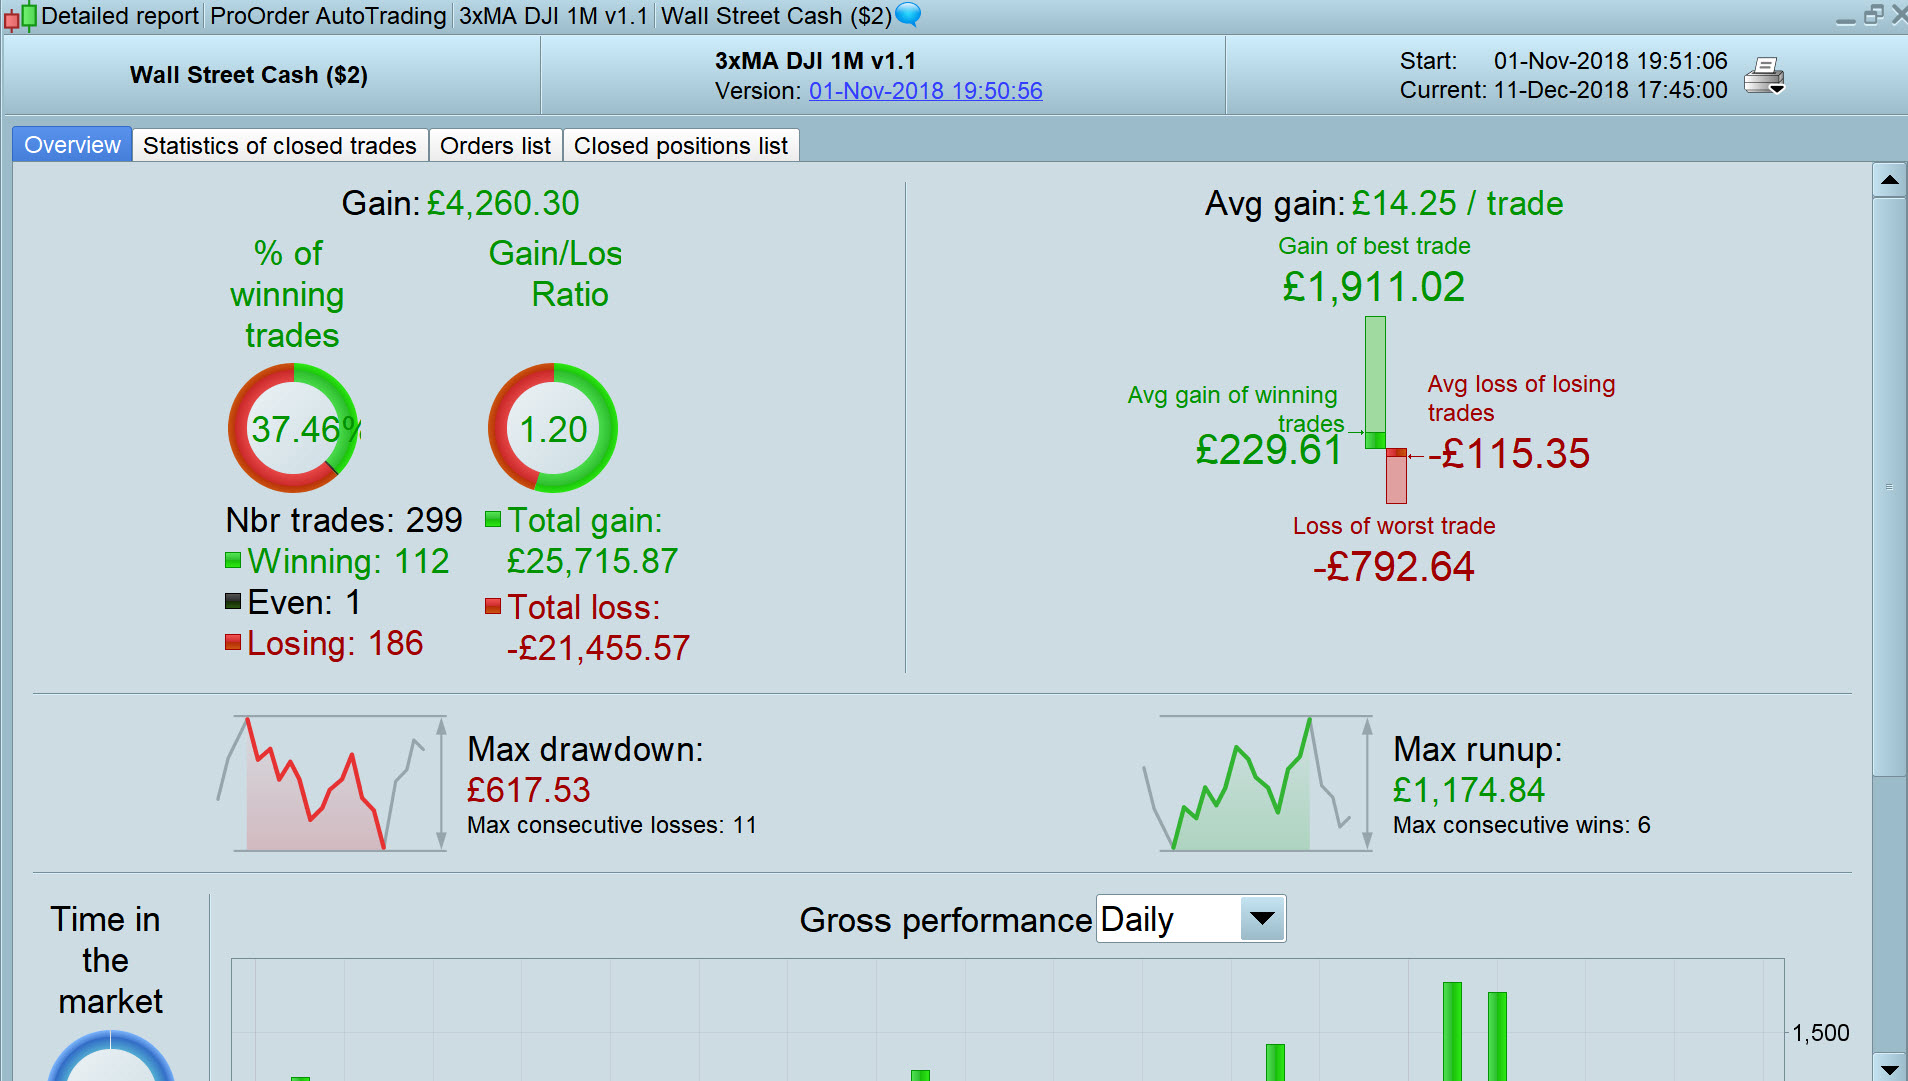
Task: Click Total gain value £25,715.87
Action: [592, 561]
